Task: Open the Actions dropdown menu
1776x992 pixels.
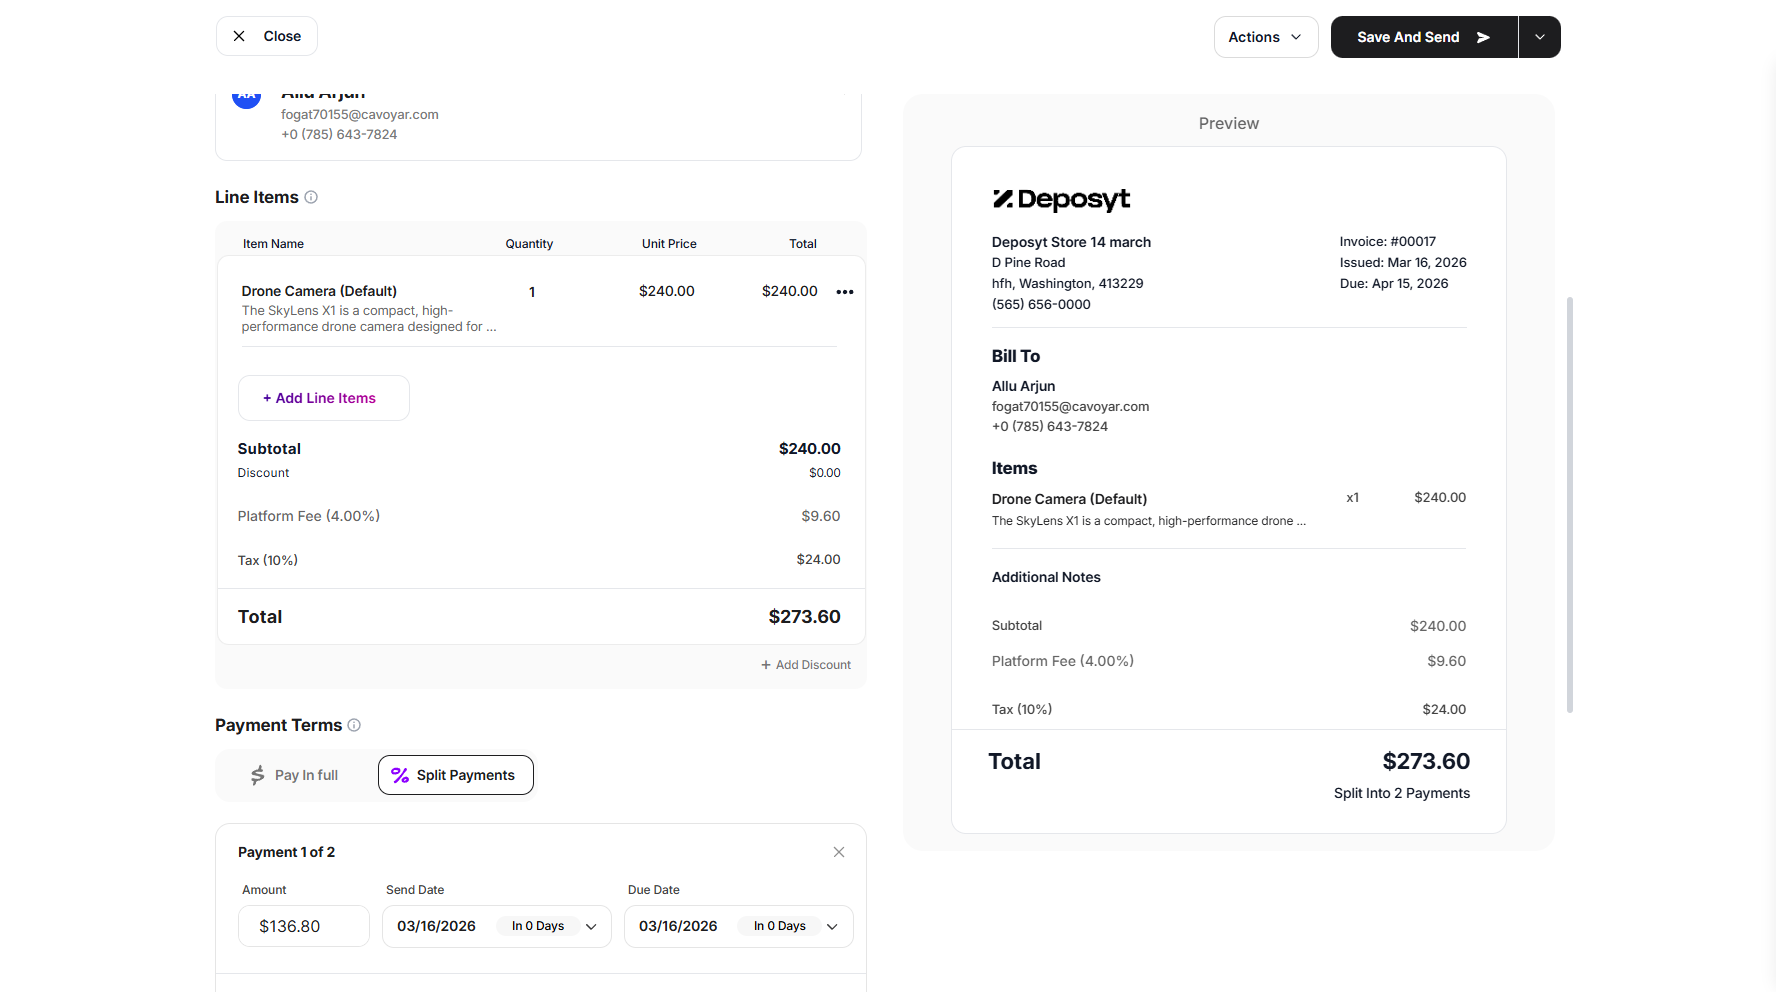Action: click(x=1266, y=37)
